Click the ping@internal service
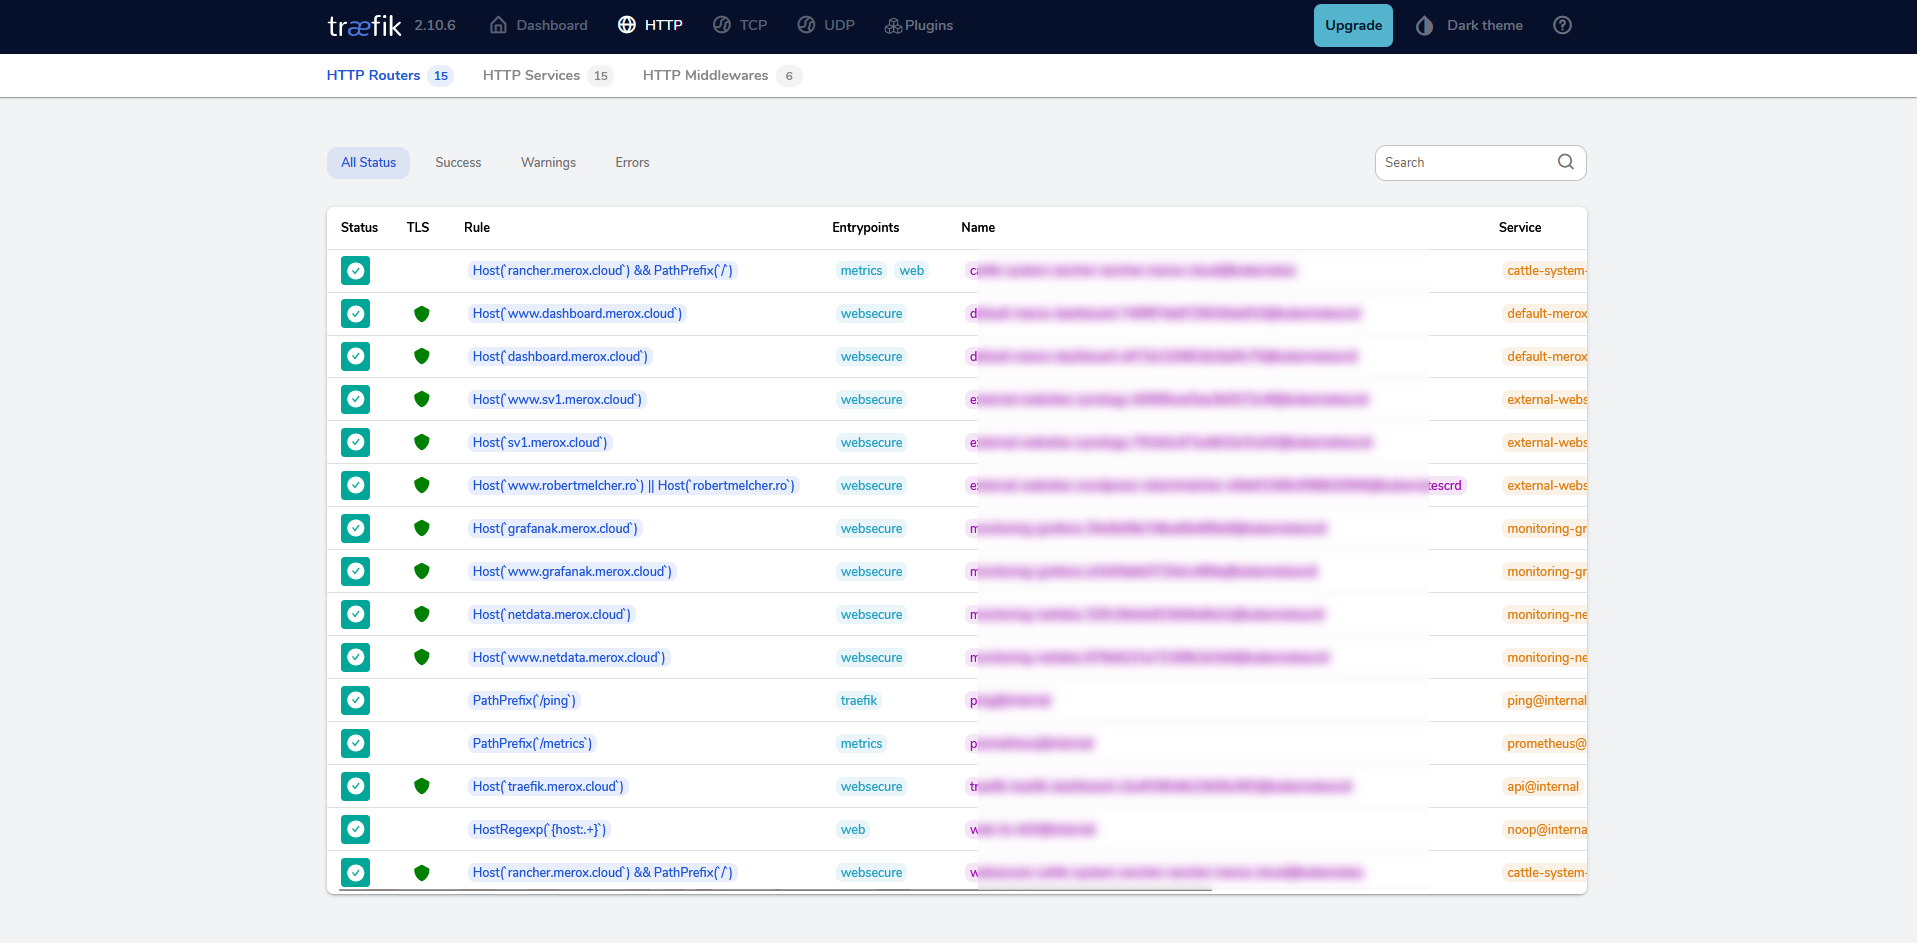The height and width of the screenshot is (943, 1917). coord(1546,700)
